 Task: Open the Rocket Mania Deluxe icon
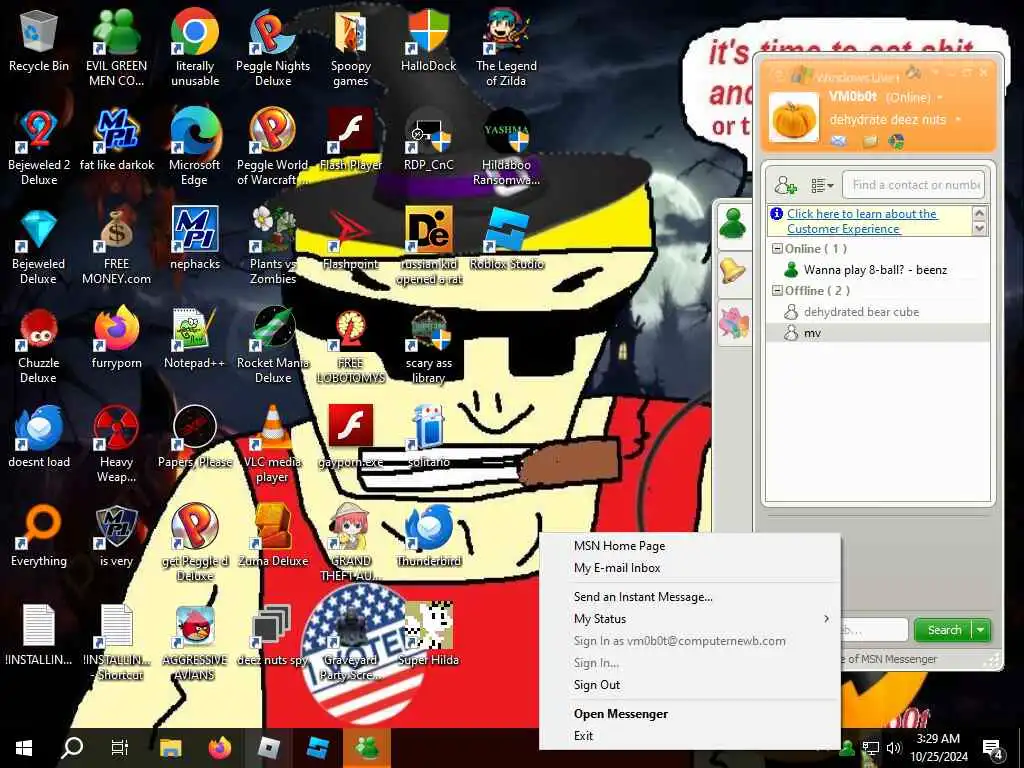click(x=273, y=345)
